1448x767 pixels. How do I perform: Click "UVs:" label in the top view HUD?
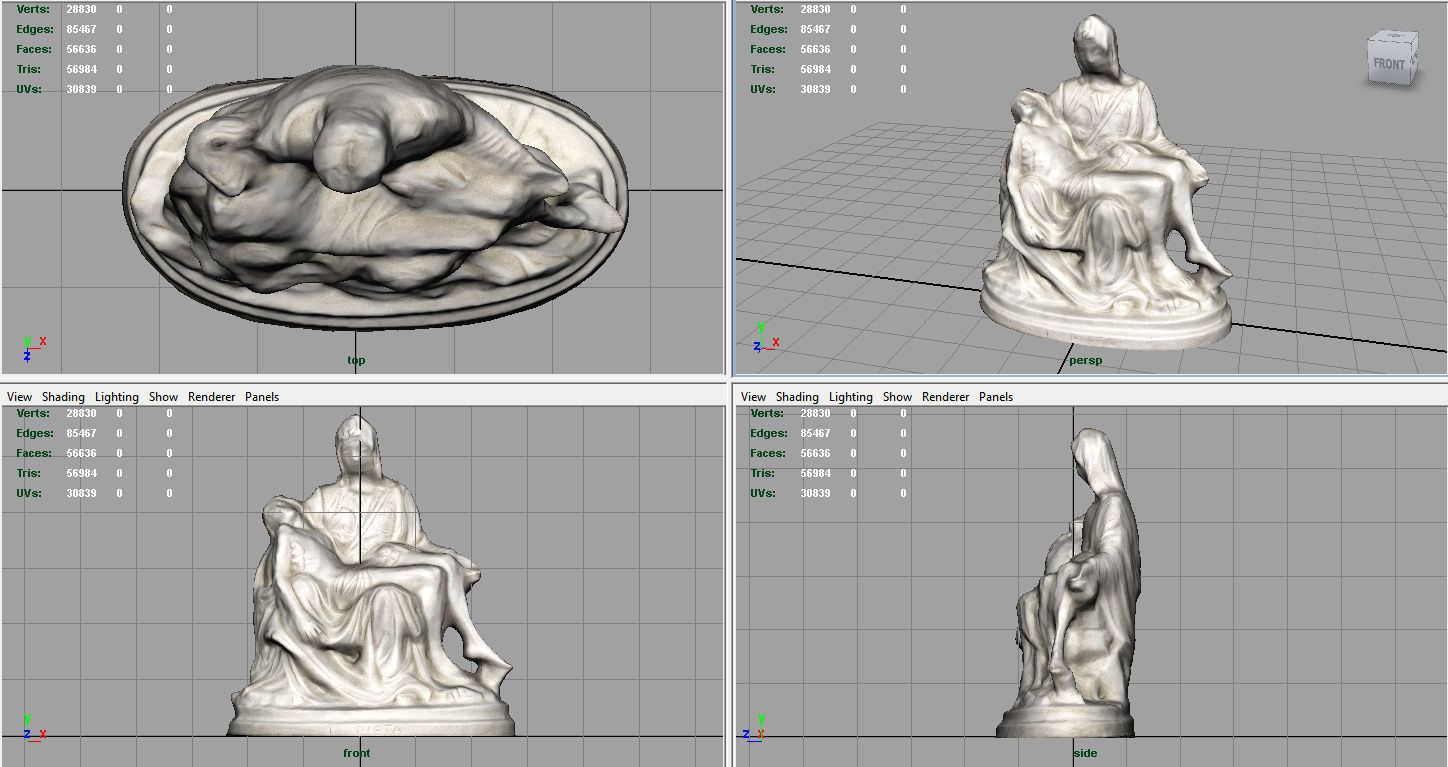(29, 89)
